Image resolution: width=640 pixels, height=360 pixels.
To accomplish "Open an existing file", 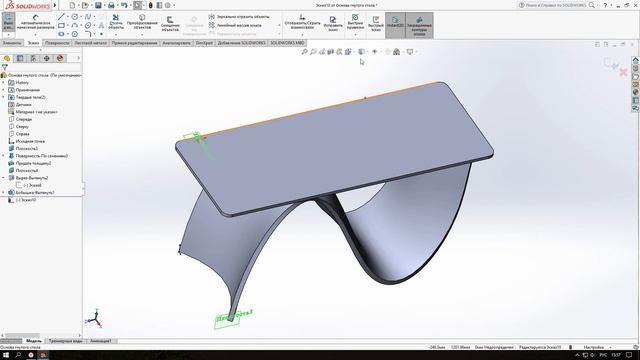I will click(x=84, y=5).
